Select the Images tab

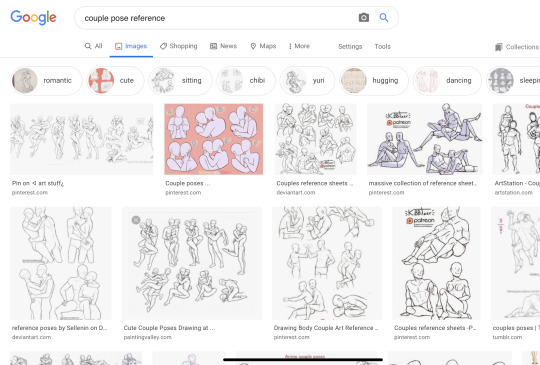coord(131,46)
